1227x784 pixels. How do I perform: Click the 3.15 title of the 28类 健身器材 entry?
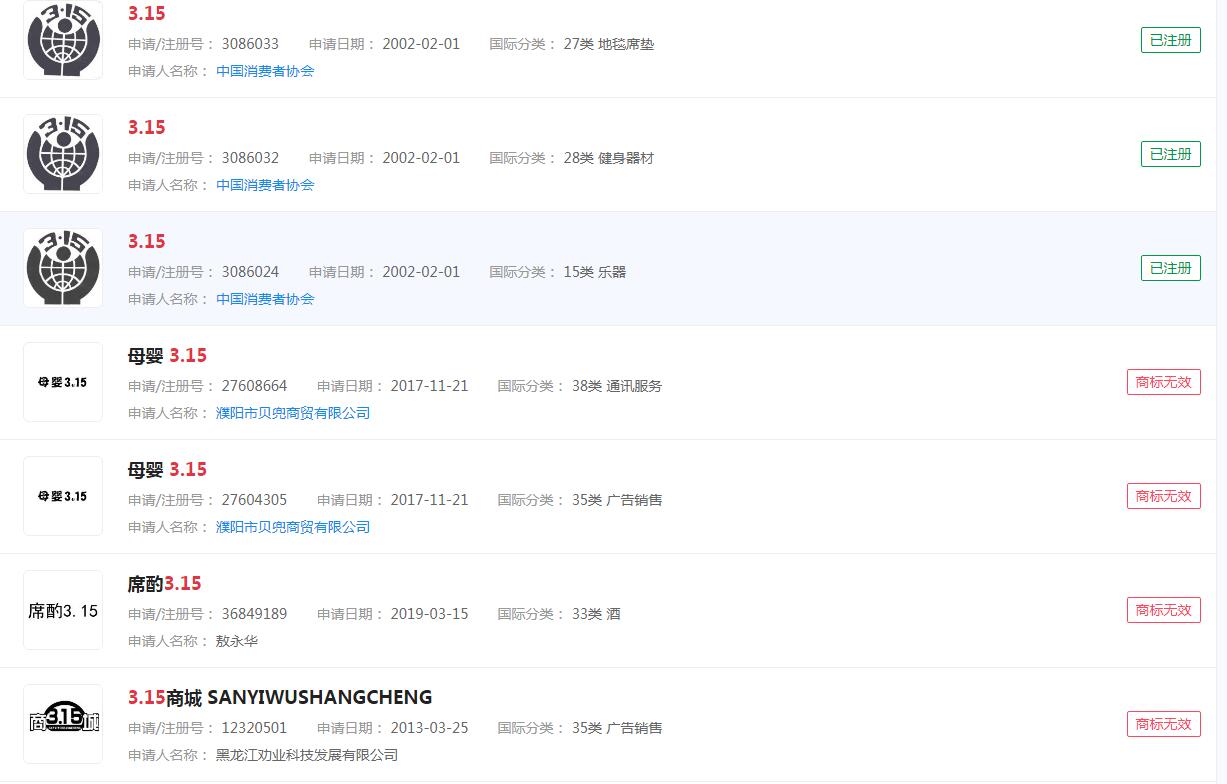(147, 128)
